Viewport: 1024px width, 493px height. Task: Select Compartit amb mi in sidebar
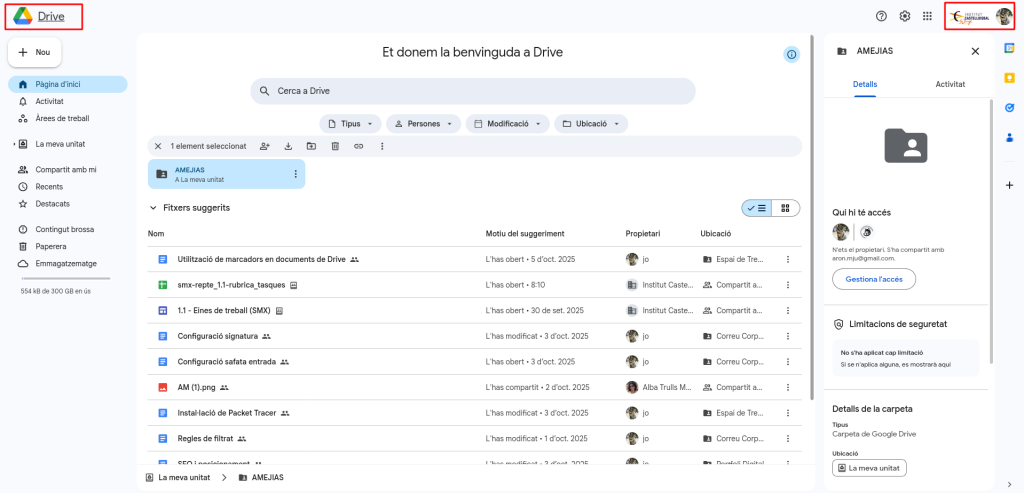(x=65, y=170)
